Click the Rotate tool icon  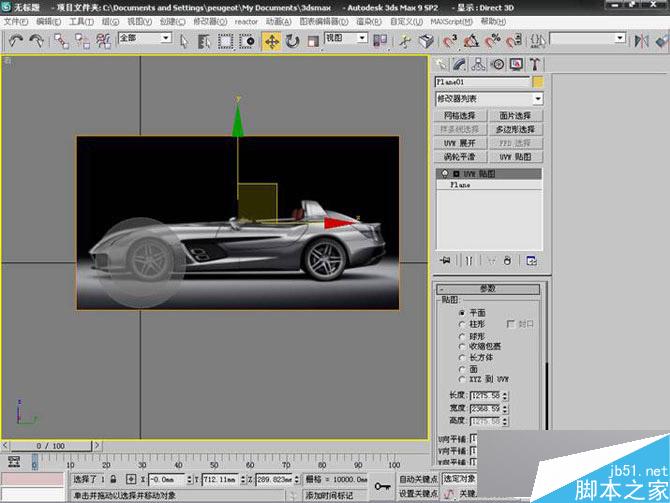[292, 41]
